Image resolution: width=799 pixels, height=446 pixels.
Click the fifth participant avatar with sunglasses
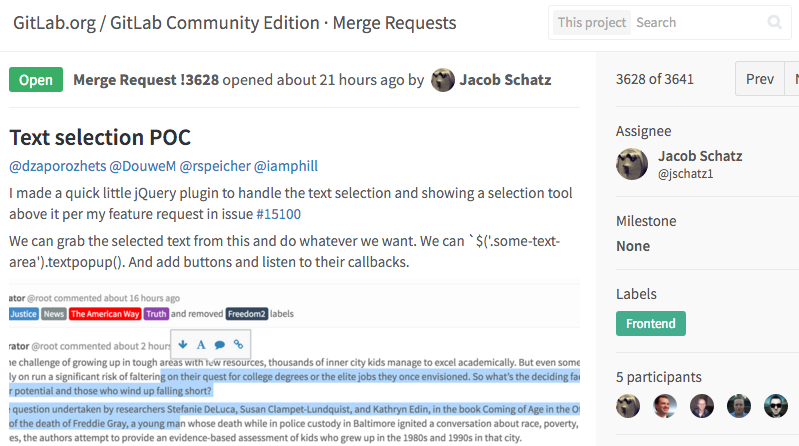(x=776, y=406)
